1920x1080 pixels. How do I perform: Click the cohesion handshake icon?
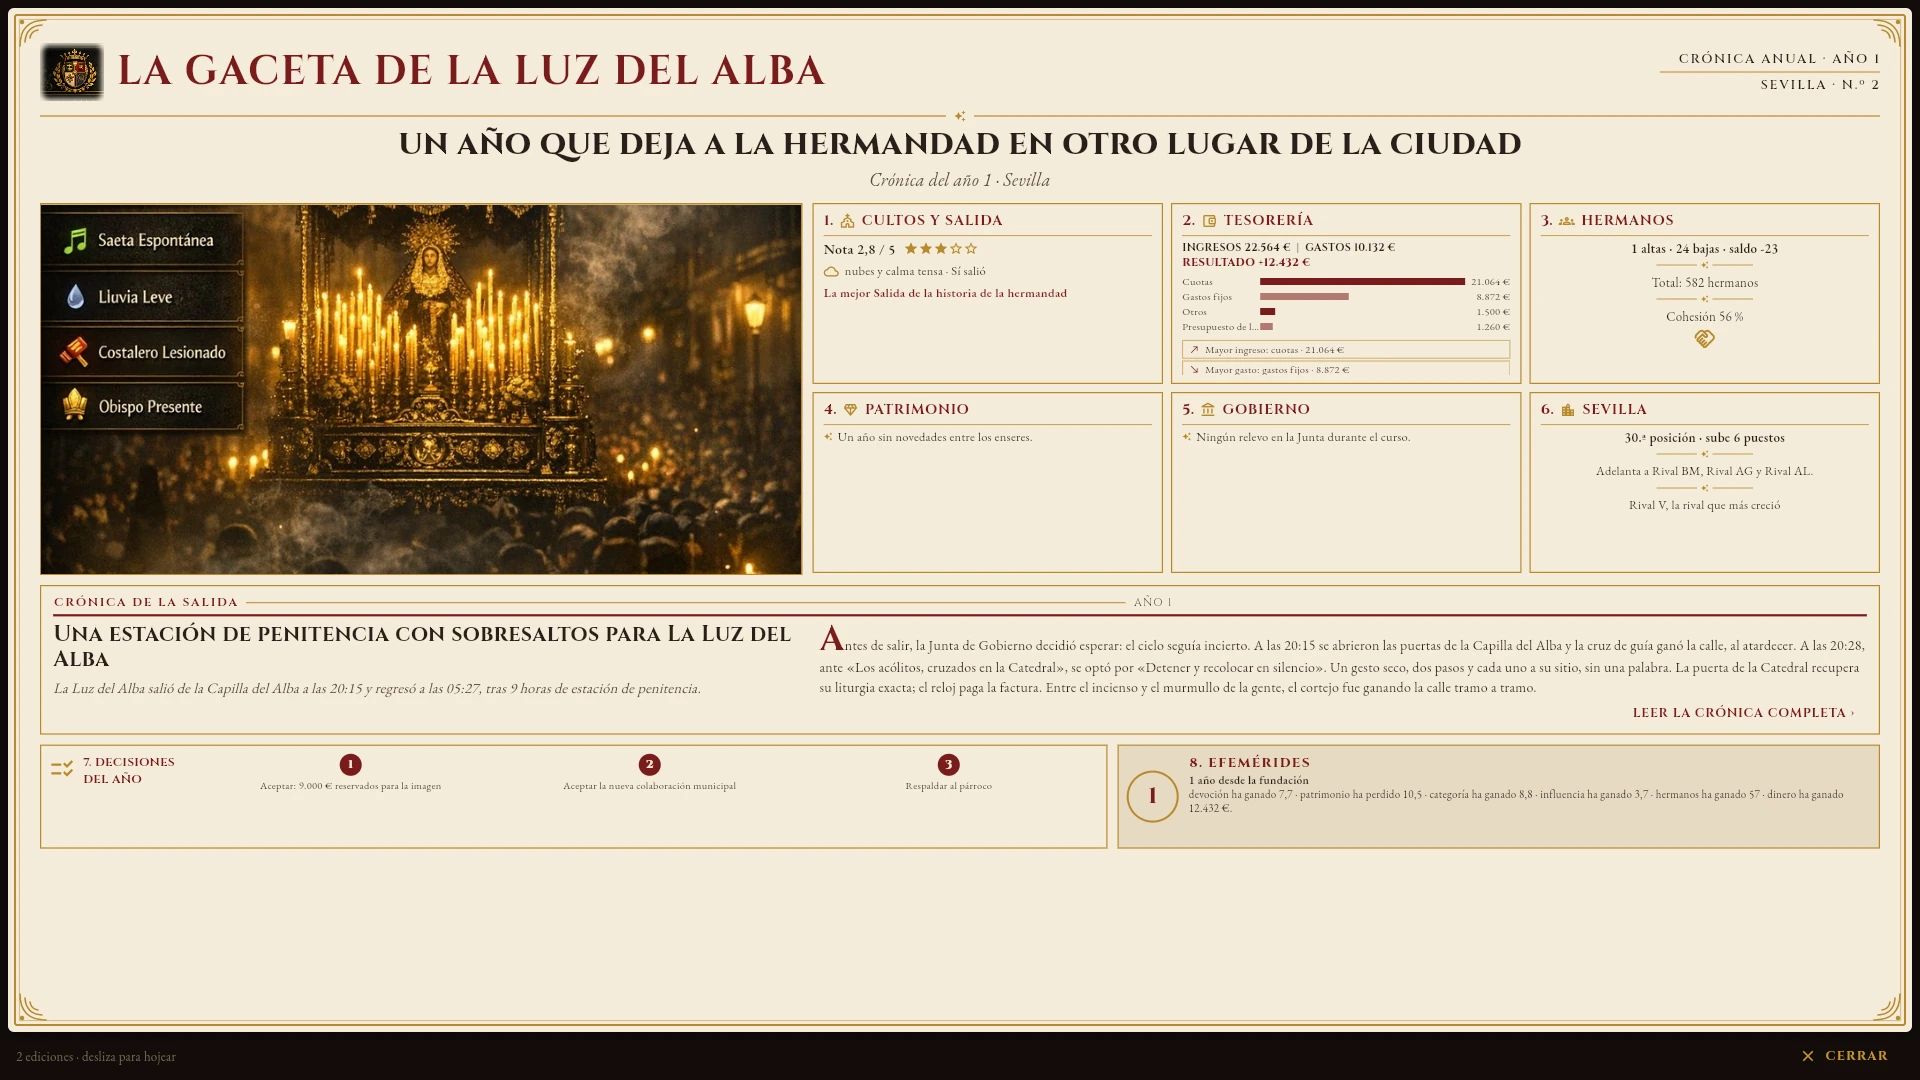point(1705,339)
